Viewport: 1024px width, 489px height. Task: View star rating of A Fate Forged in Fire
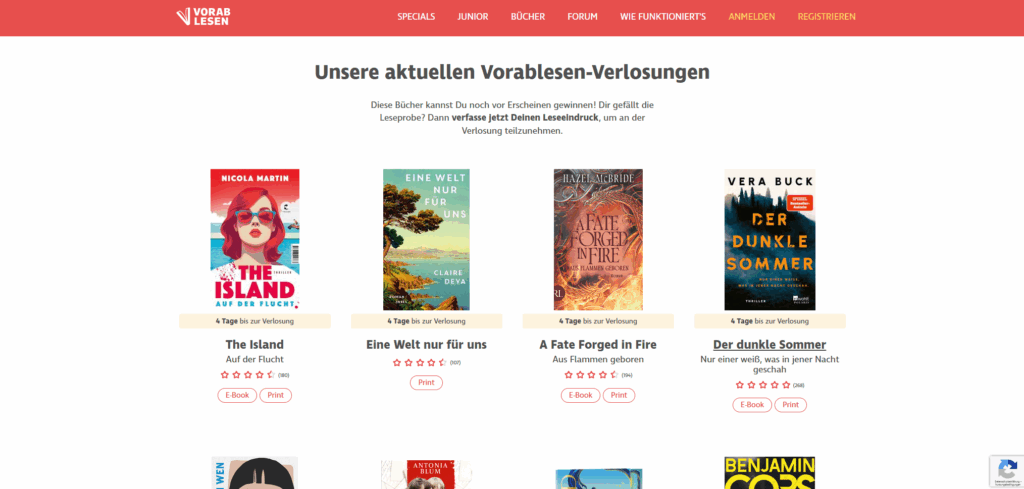[591, 375]
